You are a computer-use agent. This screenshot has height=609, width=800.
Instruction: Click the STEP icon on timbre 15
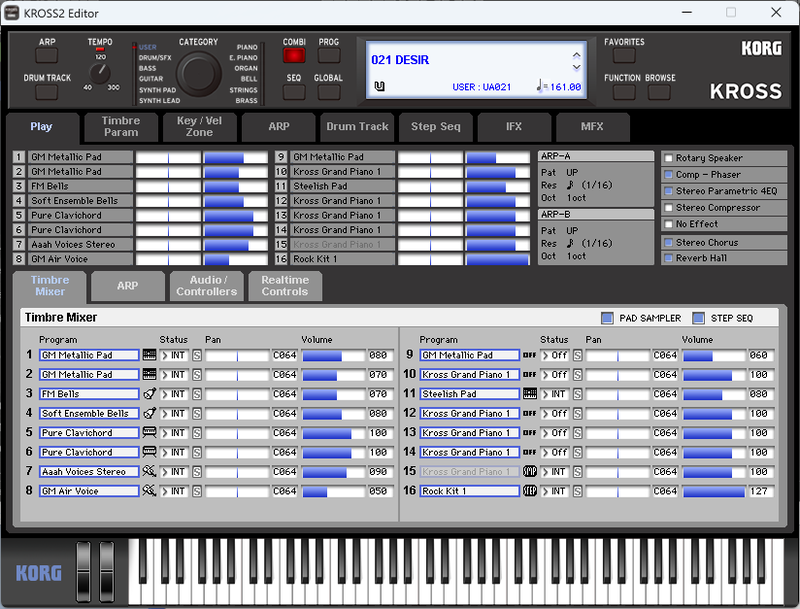pyautogui.click(x=530, y=471)
